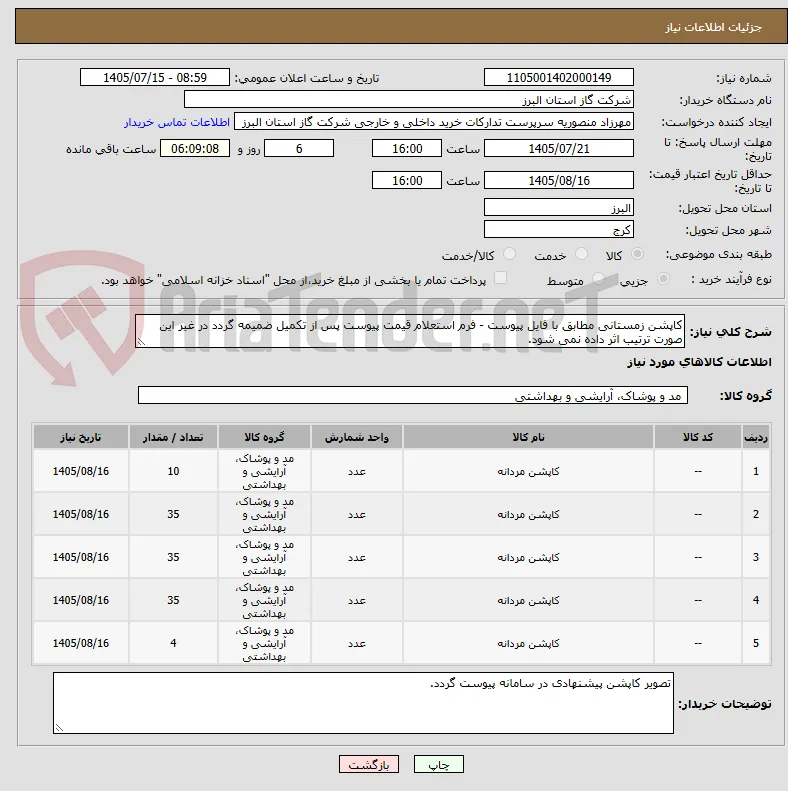The image size is (788, 791).
Task: Click the توضیحات خریدار notes textarea
Action: pos(363,703)
